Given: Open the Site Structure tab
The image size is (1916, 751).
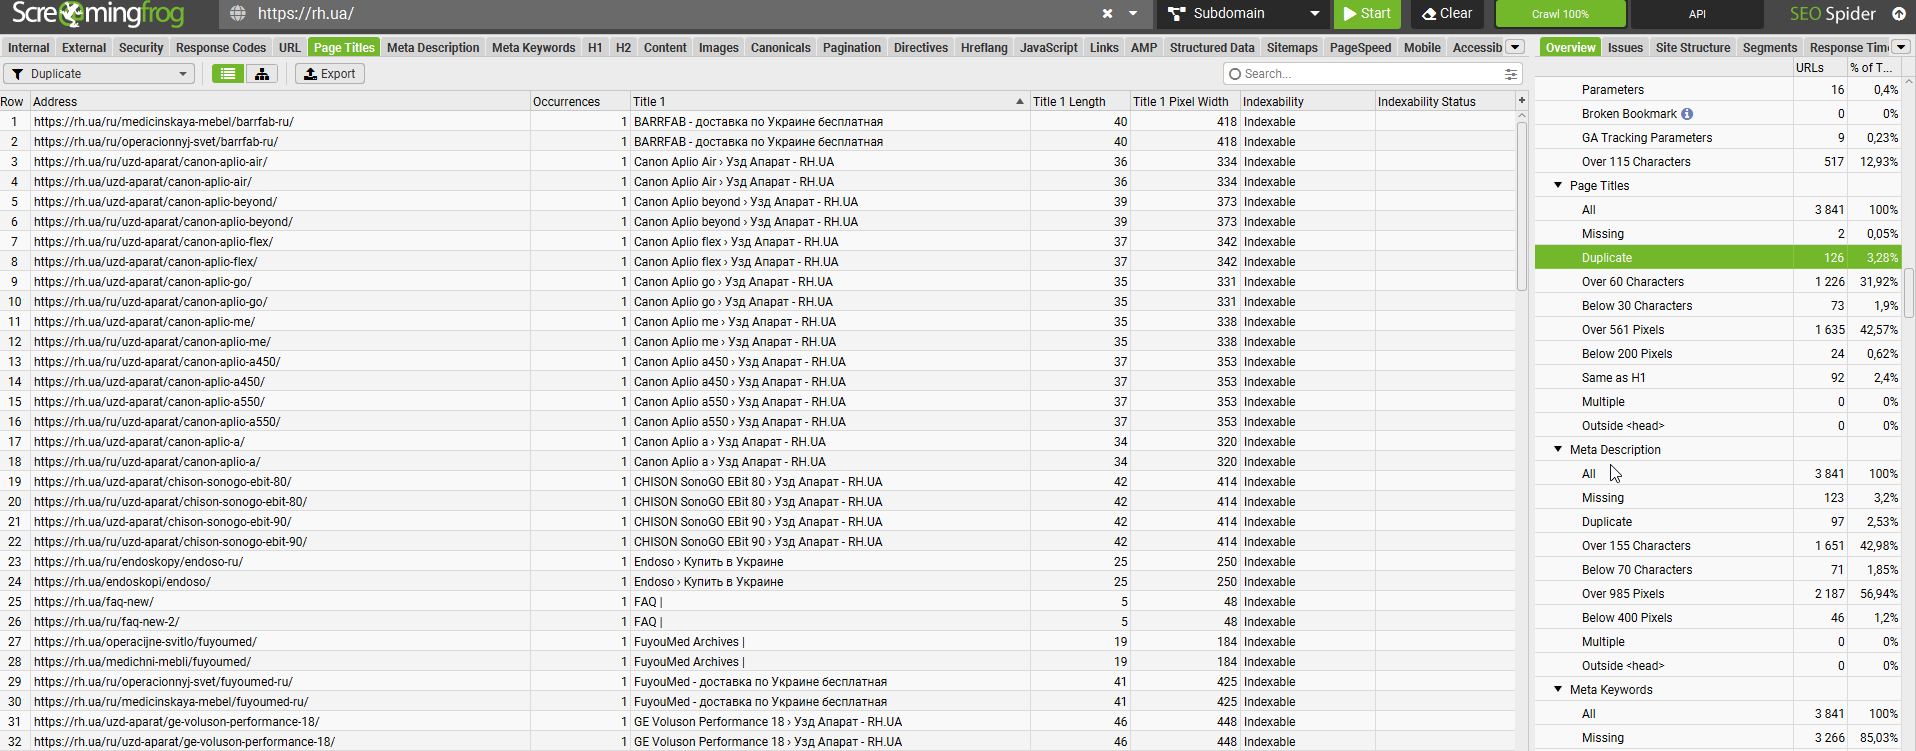Looking at the screenshot, I should 1693,48.
